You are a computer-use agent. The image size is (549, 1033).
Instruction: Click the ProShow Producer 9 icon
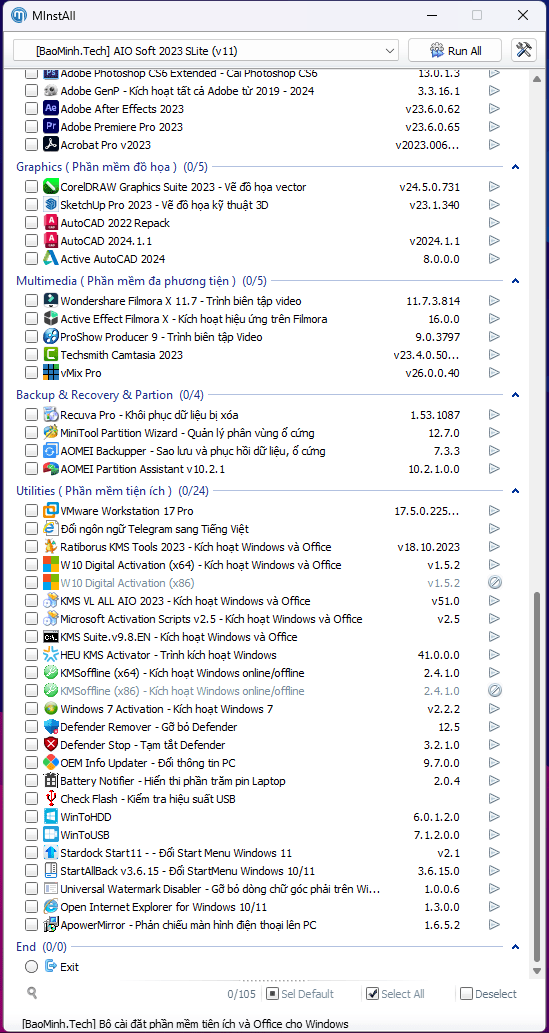tap(51, 337)
